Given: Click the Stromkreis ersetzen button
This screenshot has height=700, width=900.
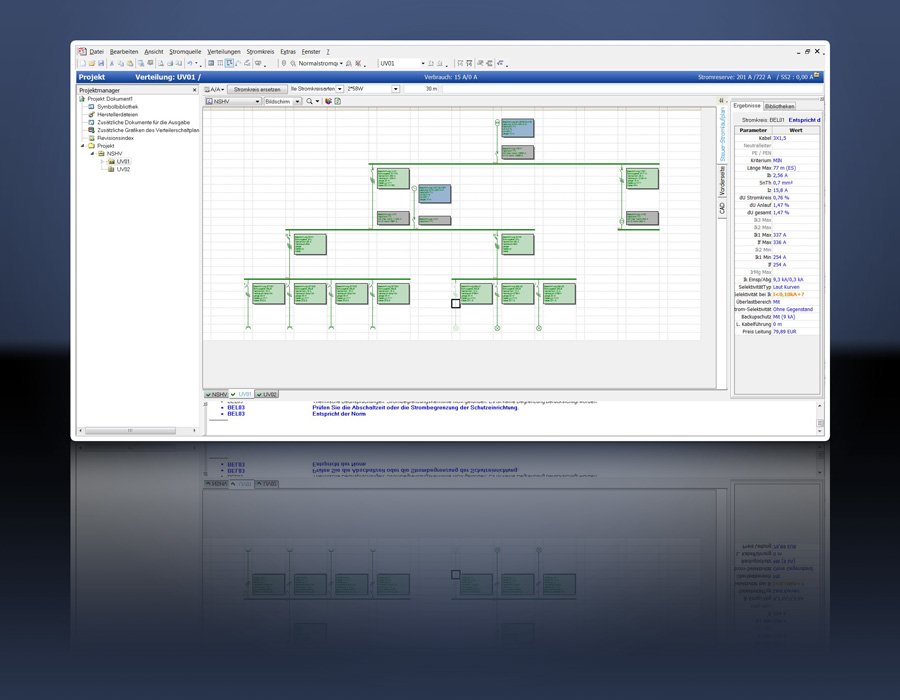Looking at the screenshot, I should (x=257, y=90).
